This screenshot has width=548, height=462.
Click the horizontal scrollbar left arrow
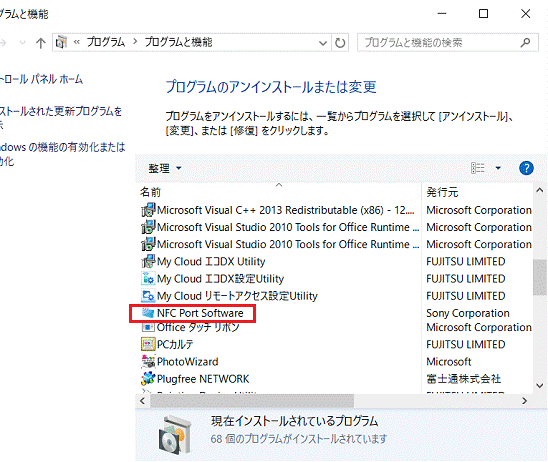pyautogui.click(x=142, y=401)
